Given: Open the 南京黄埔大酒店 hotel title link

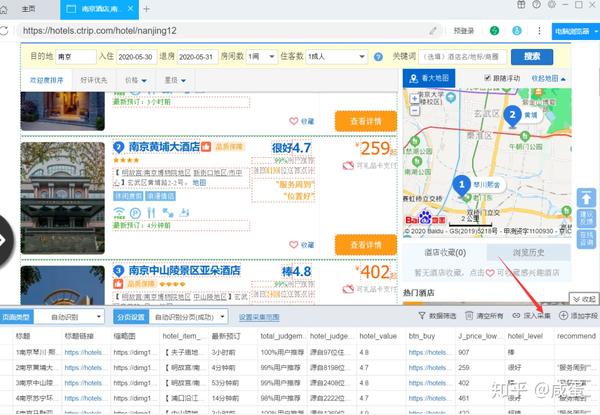Looking at the screenshot, I should click(x=165, y=147).
